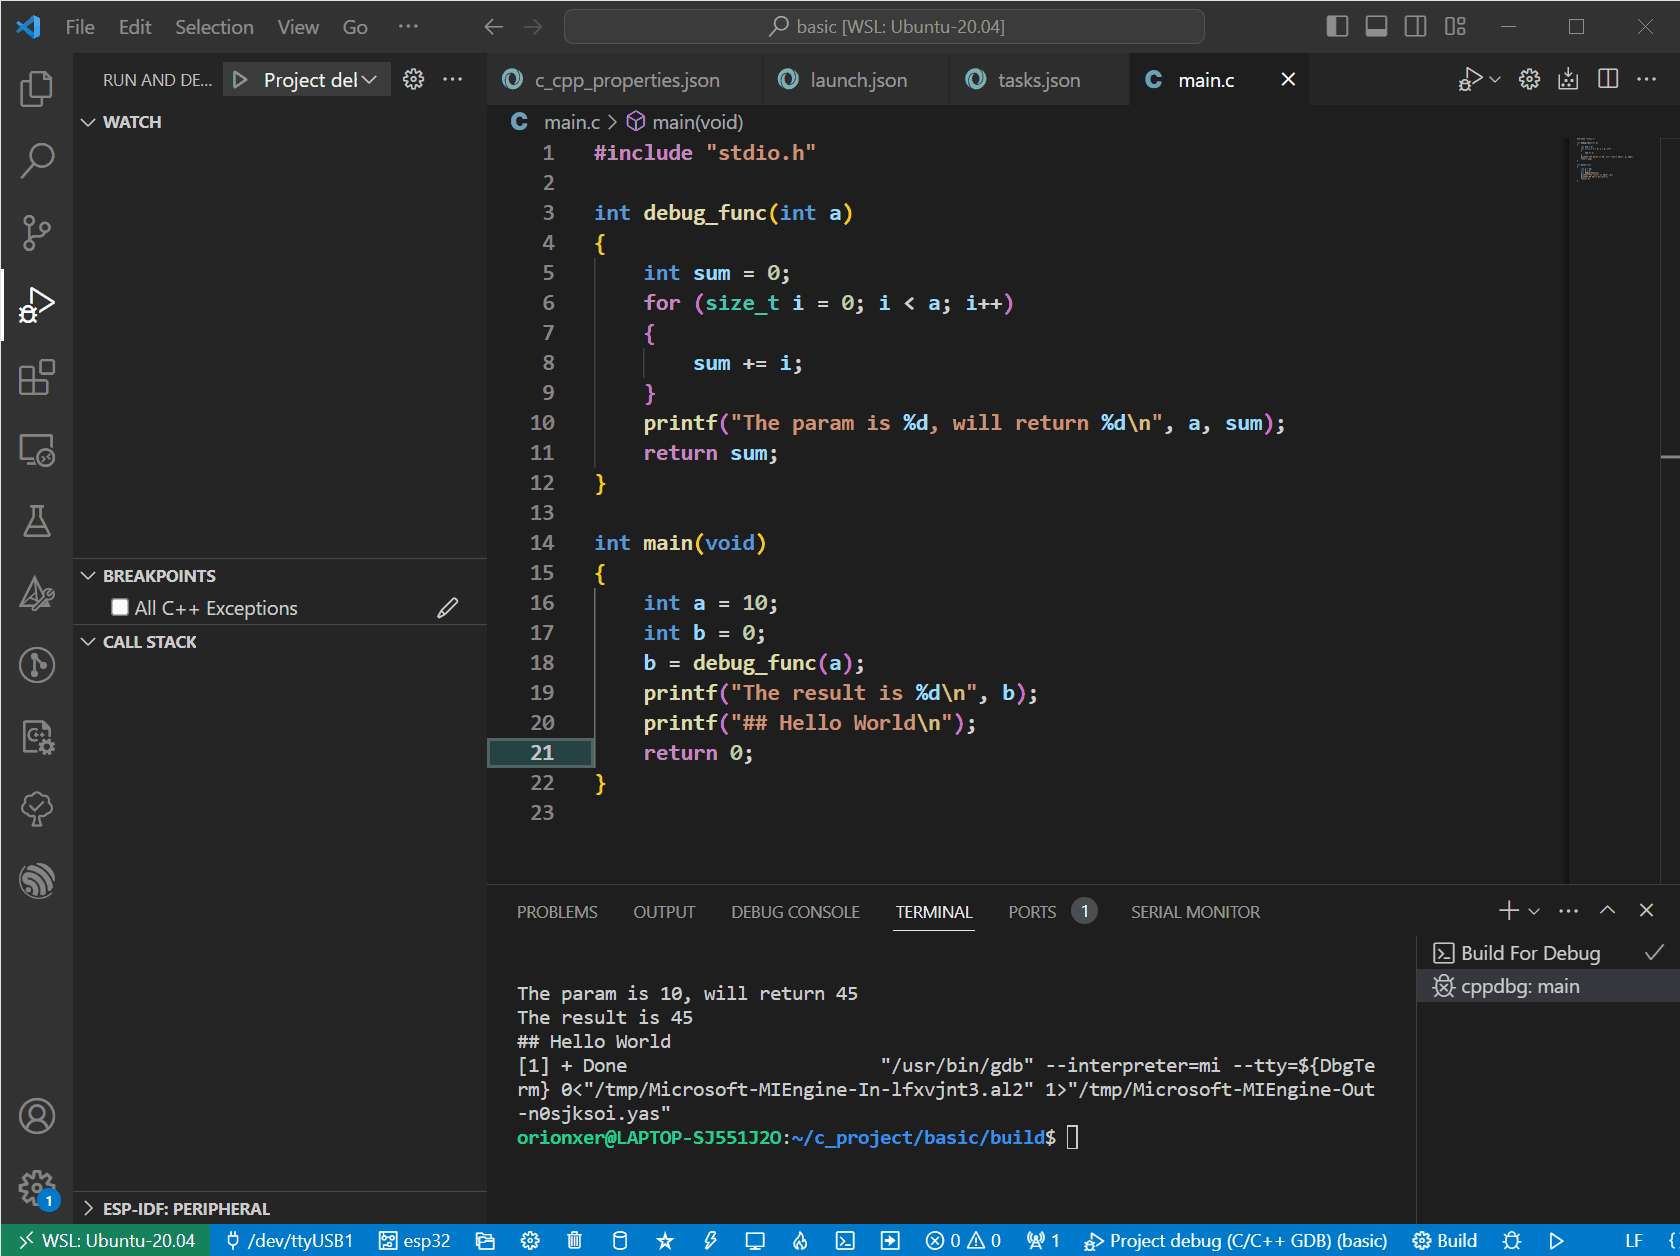This screenshot has width=1680, height=1256.
Task: Open the Selection menu
Action: 214,27
